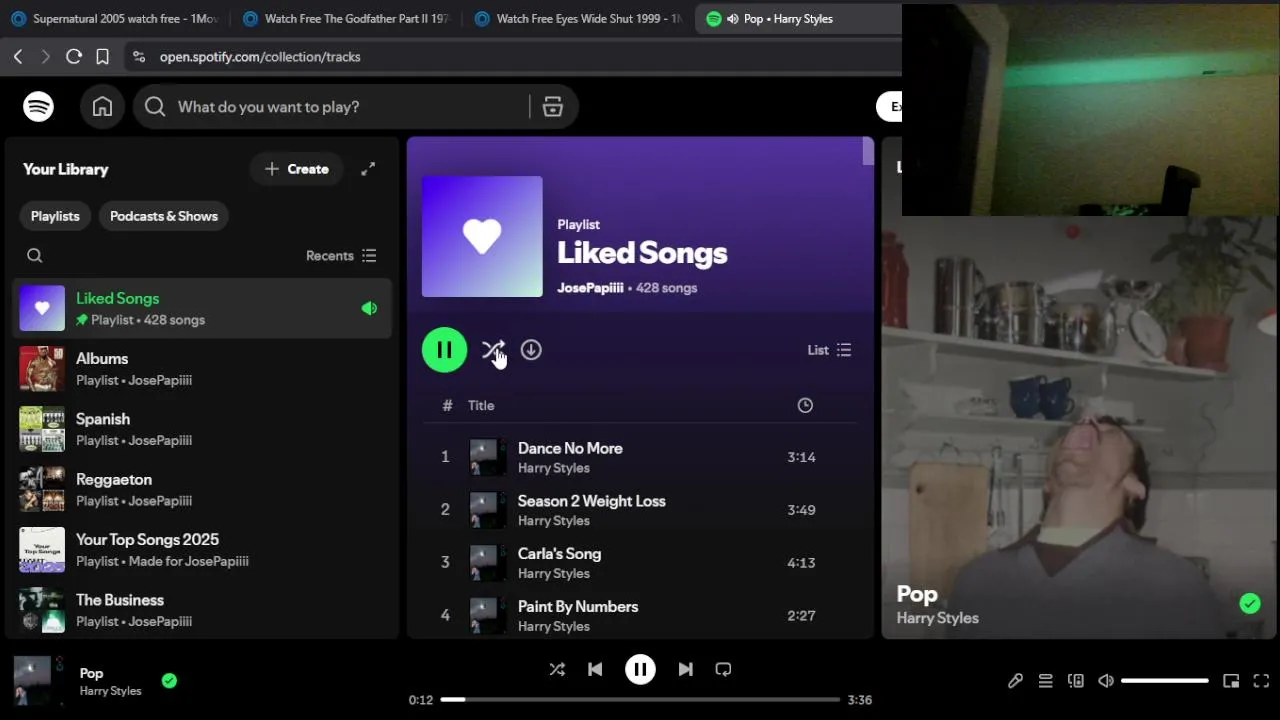Skip to next track
1280x720 pixels.
click(685, 669)
